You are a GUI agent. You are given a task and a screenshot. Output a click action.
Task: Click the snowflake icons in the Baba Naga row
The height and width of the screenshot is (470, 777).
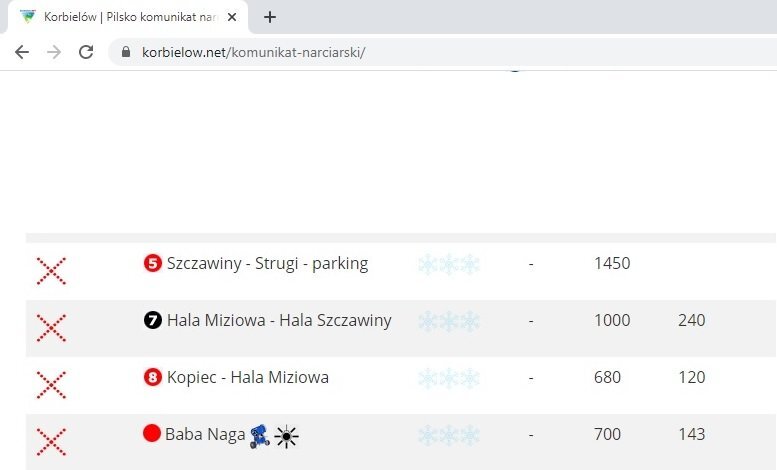[x=449, y=435]
